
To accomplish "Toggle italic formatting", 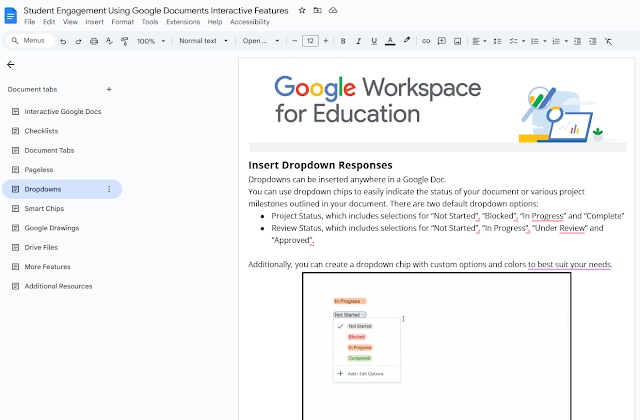I will [358, 41].
